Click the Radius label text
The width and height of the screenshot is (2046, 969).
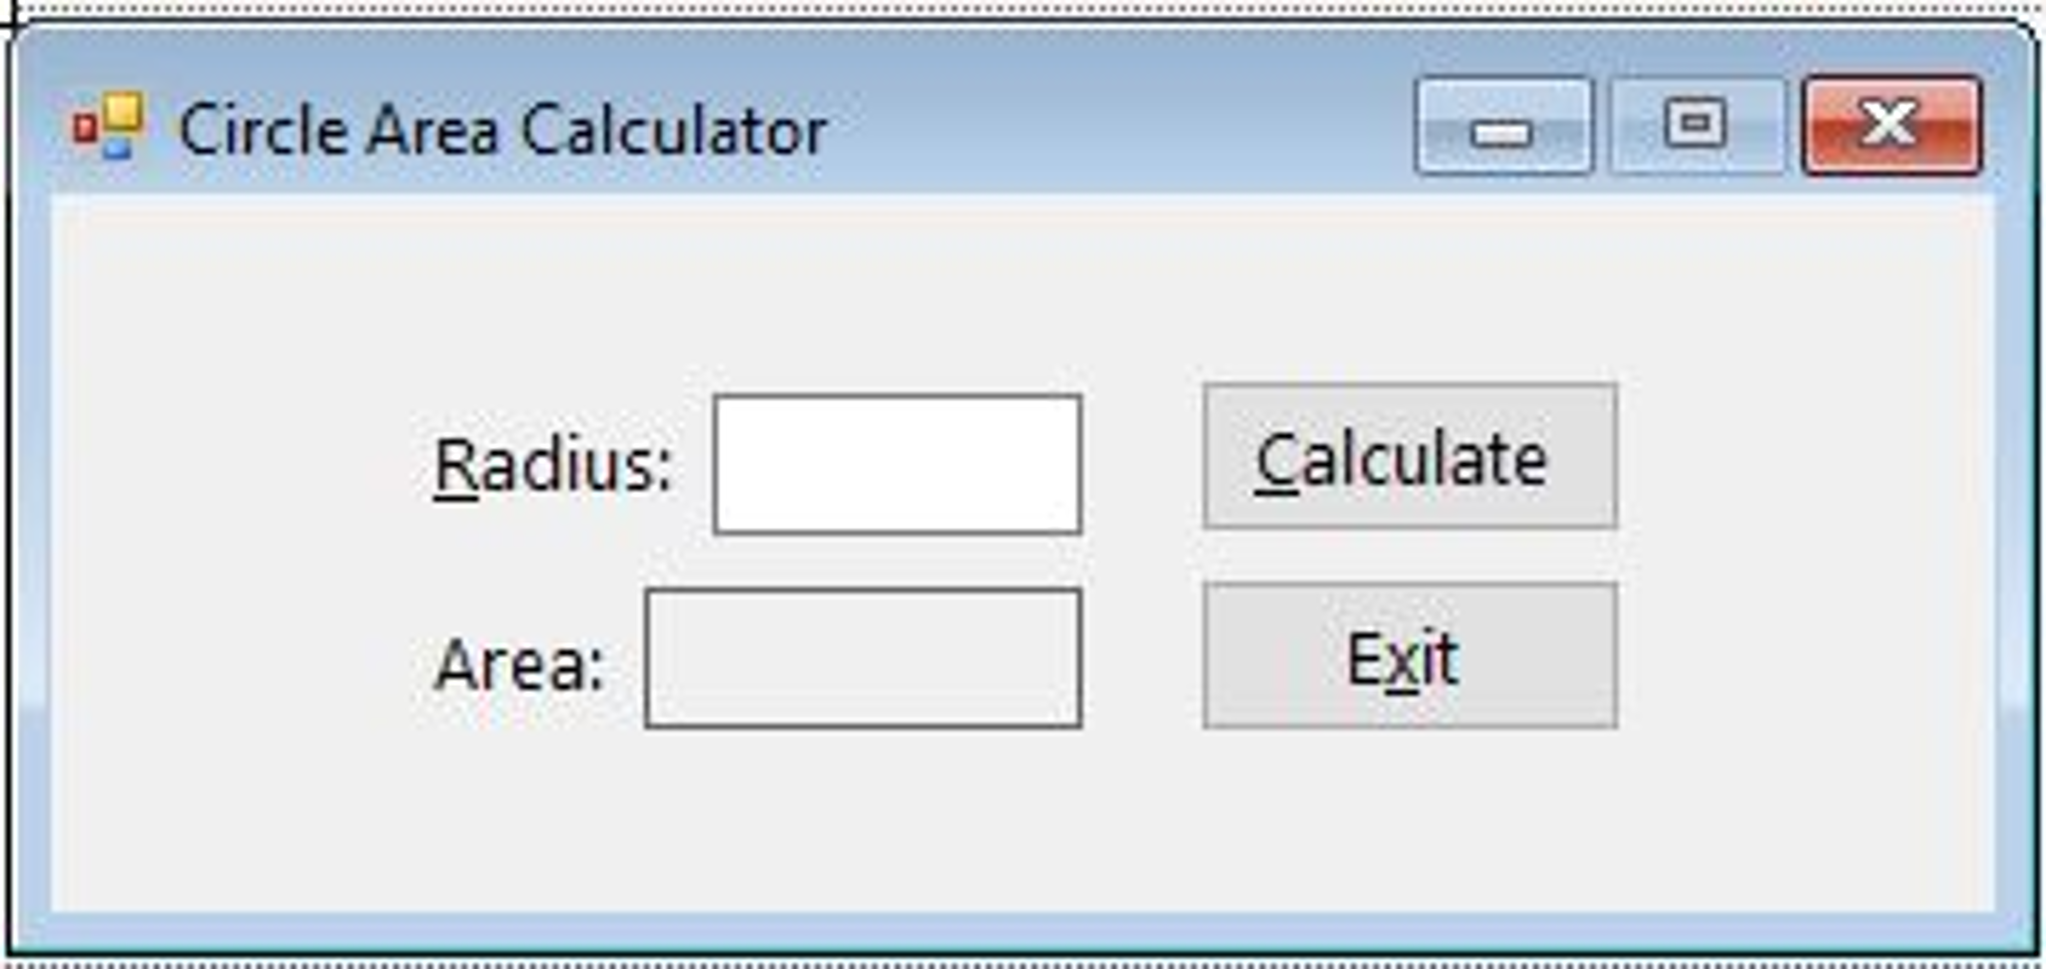click(x=552, y=466)
